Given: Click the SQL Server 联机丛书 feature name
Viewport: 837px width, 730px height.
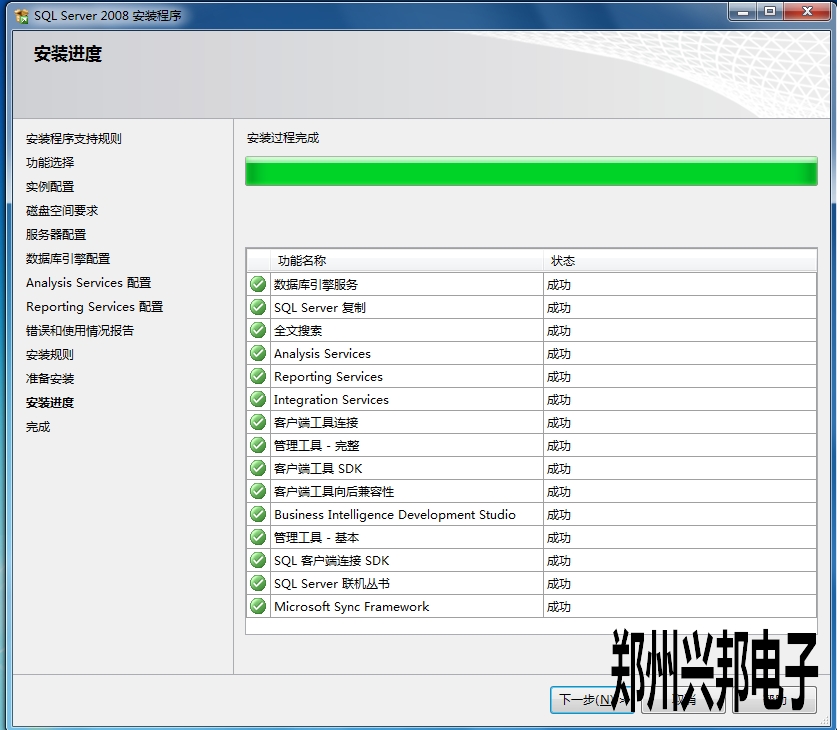Looking at the screenshot, I should (332, 583).
